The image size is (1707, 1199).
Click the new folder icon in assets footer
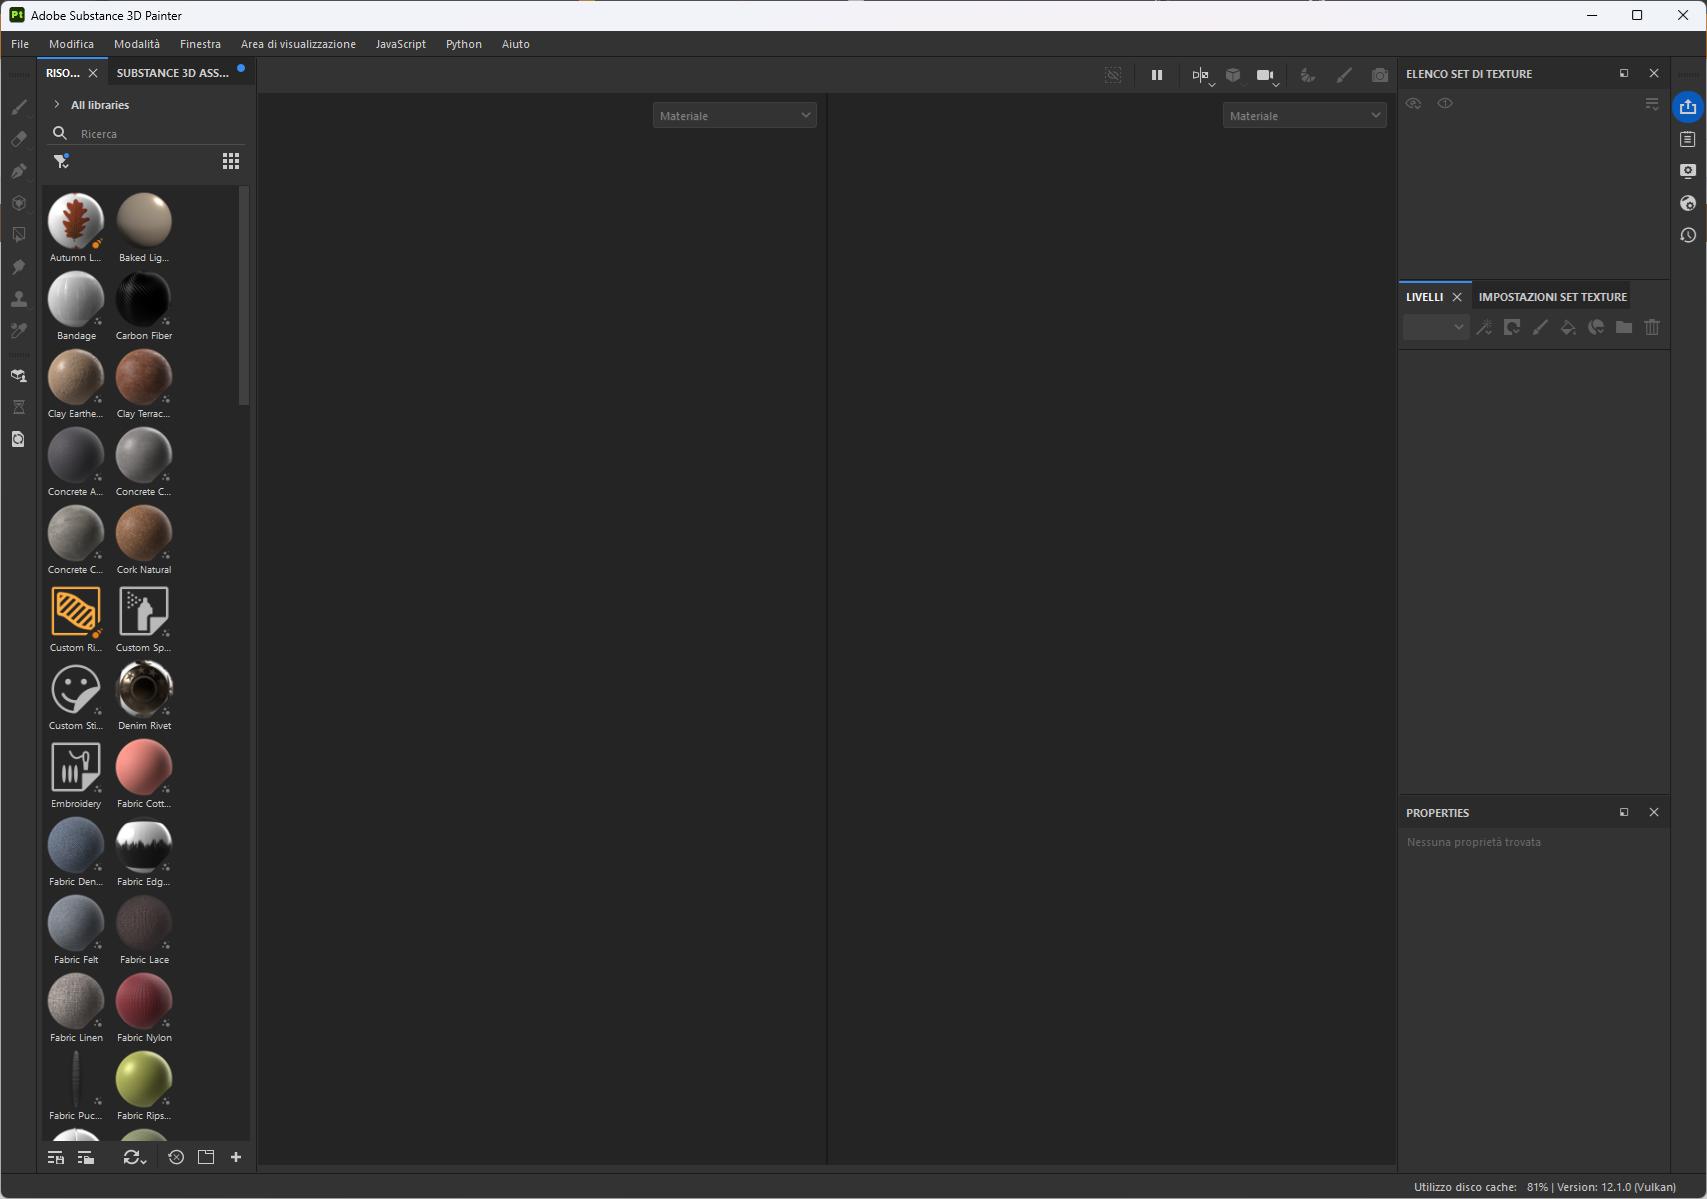coord(206,1157)
